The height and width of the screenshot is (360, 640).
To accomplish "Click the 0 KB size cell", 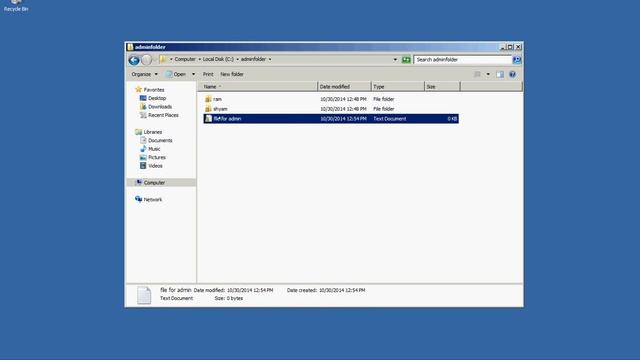I will tap(452, 119).
